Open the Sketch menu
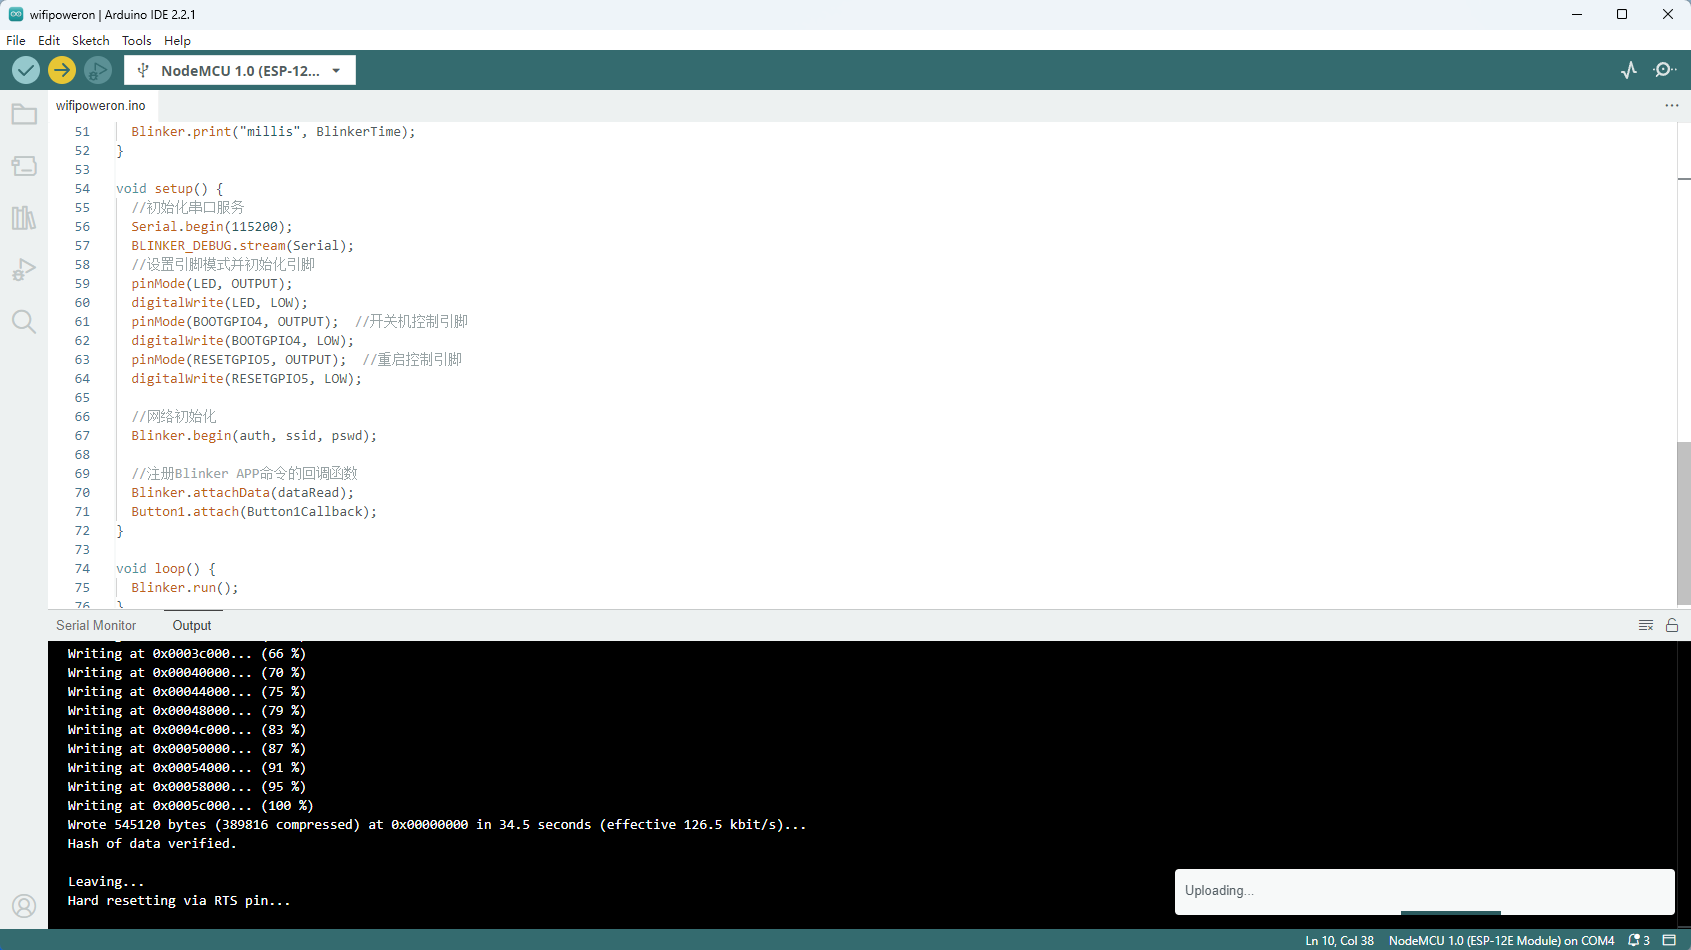 [90, 41]
